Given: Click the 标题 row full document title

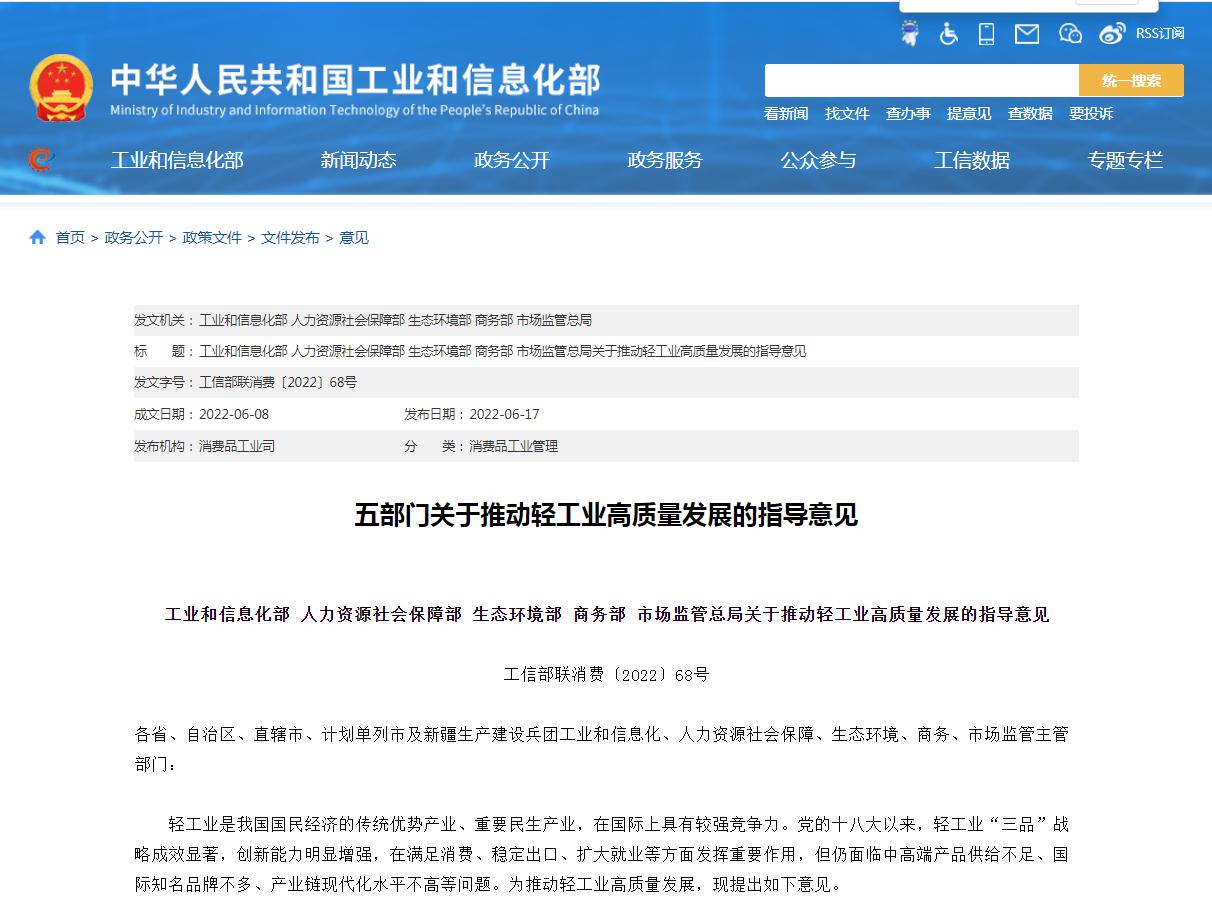Looking at the screenshot, I should point(503,351).
